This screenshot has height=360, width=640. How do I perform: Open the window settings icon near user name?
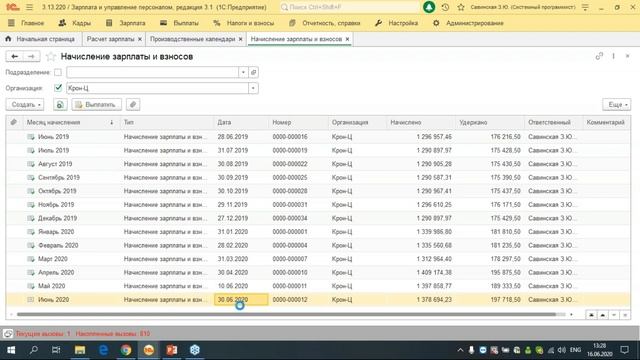tap(585, 7)
